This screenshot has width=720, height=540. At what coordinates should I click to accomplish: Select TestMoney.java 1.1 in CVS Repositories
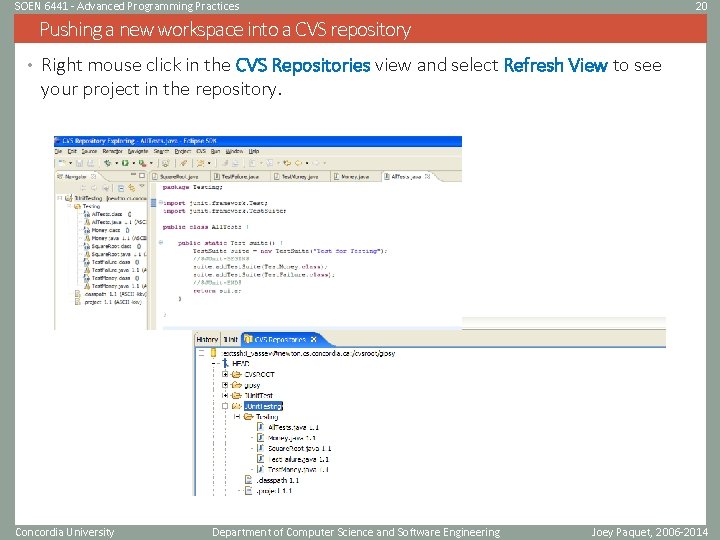click(293, 469)
